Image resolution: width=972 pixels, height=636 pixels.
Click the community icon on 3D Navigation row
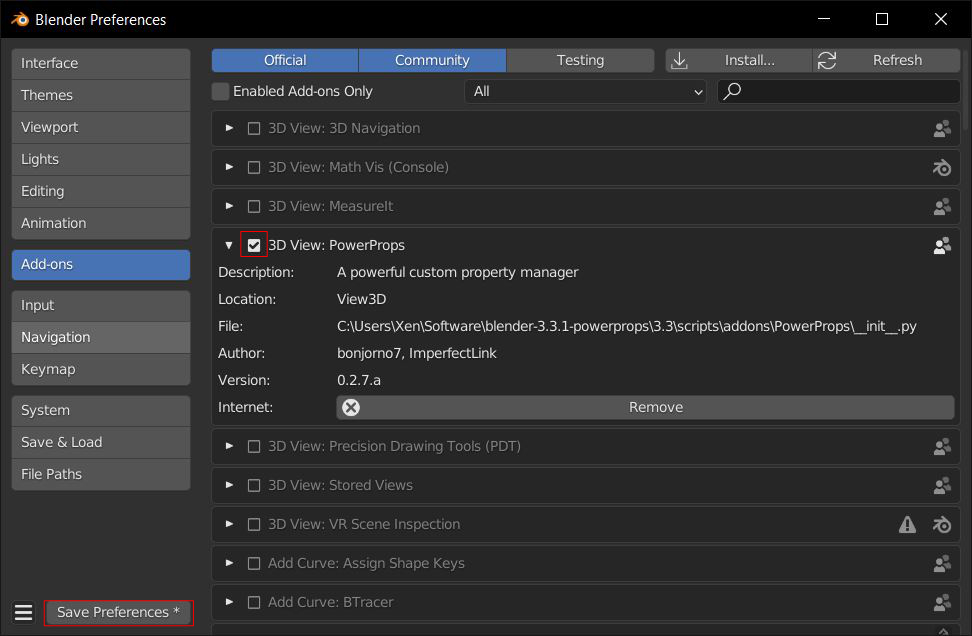[x=942, y=129]
